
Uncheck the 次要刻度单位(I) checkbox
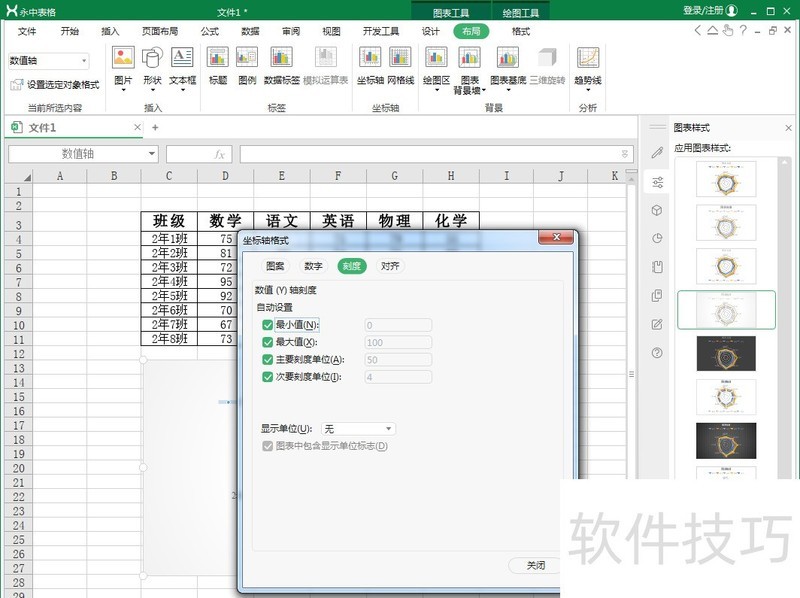[x=267, y=377]
